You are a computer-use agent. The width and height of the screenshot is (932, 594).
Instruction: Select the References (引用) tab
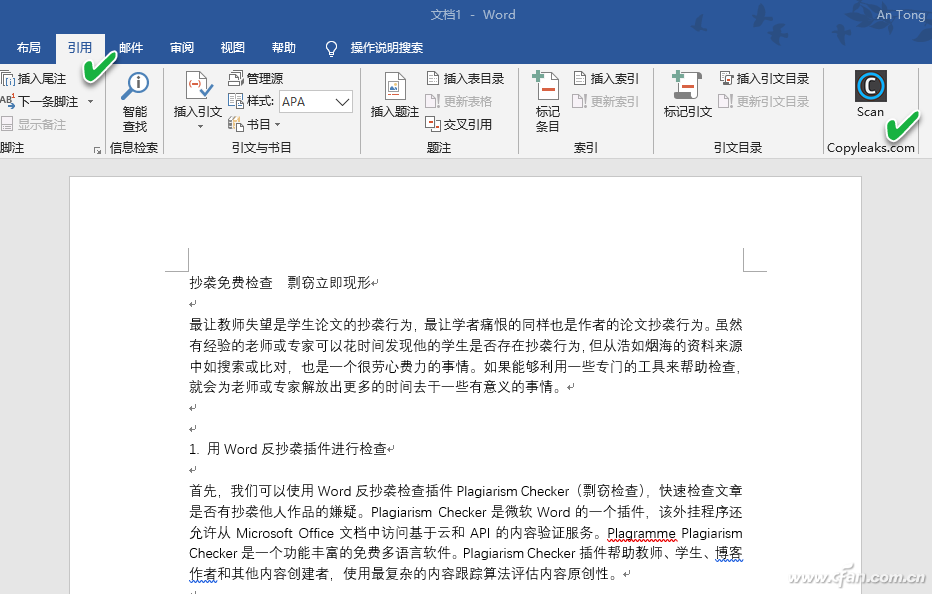(x=80, y=48)
